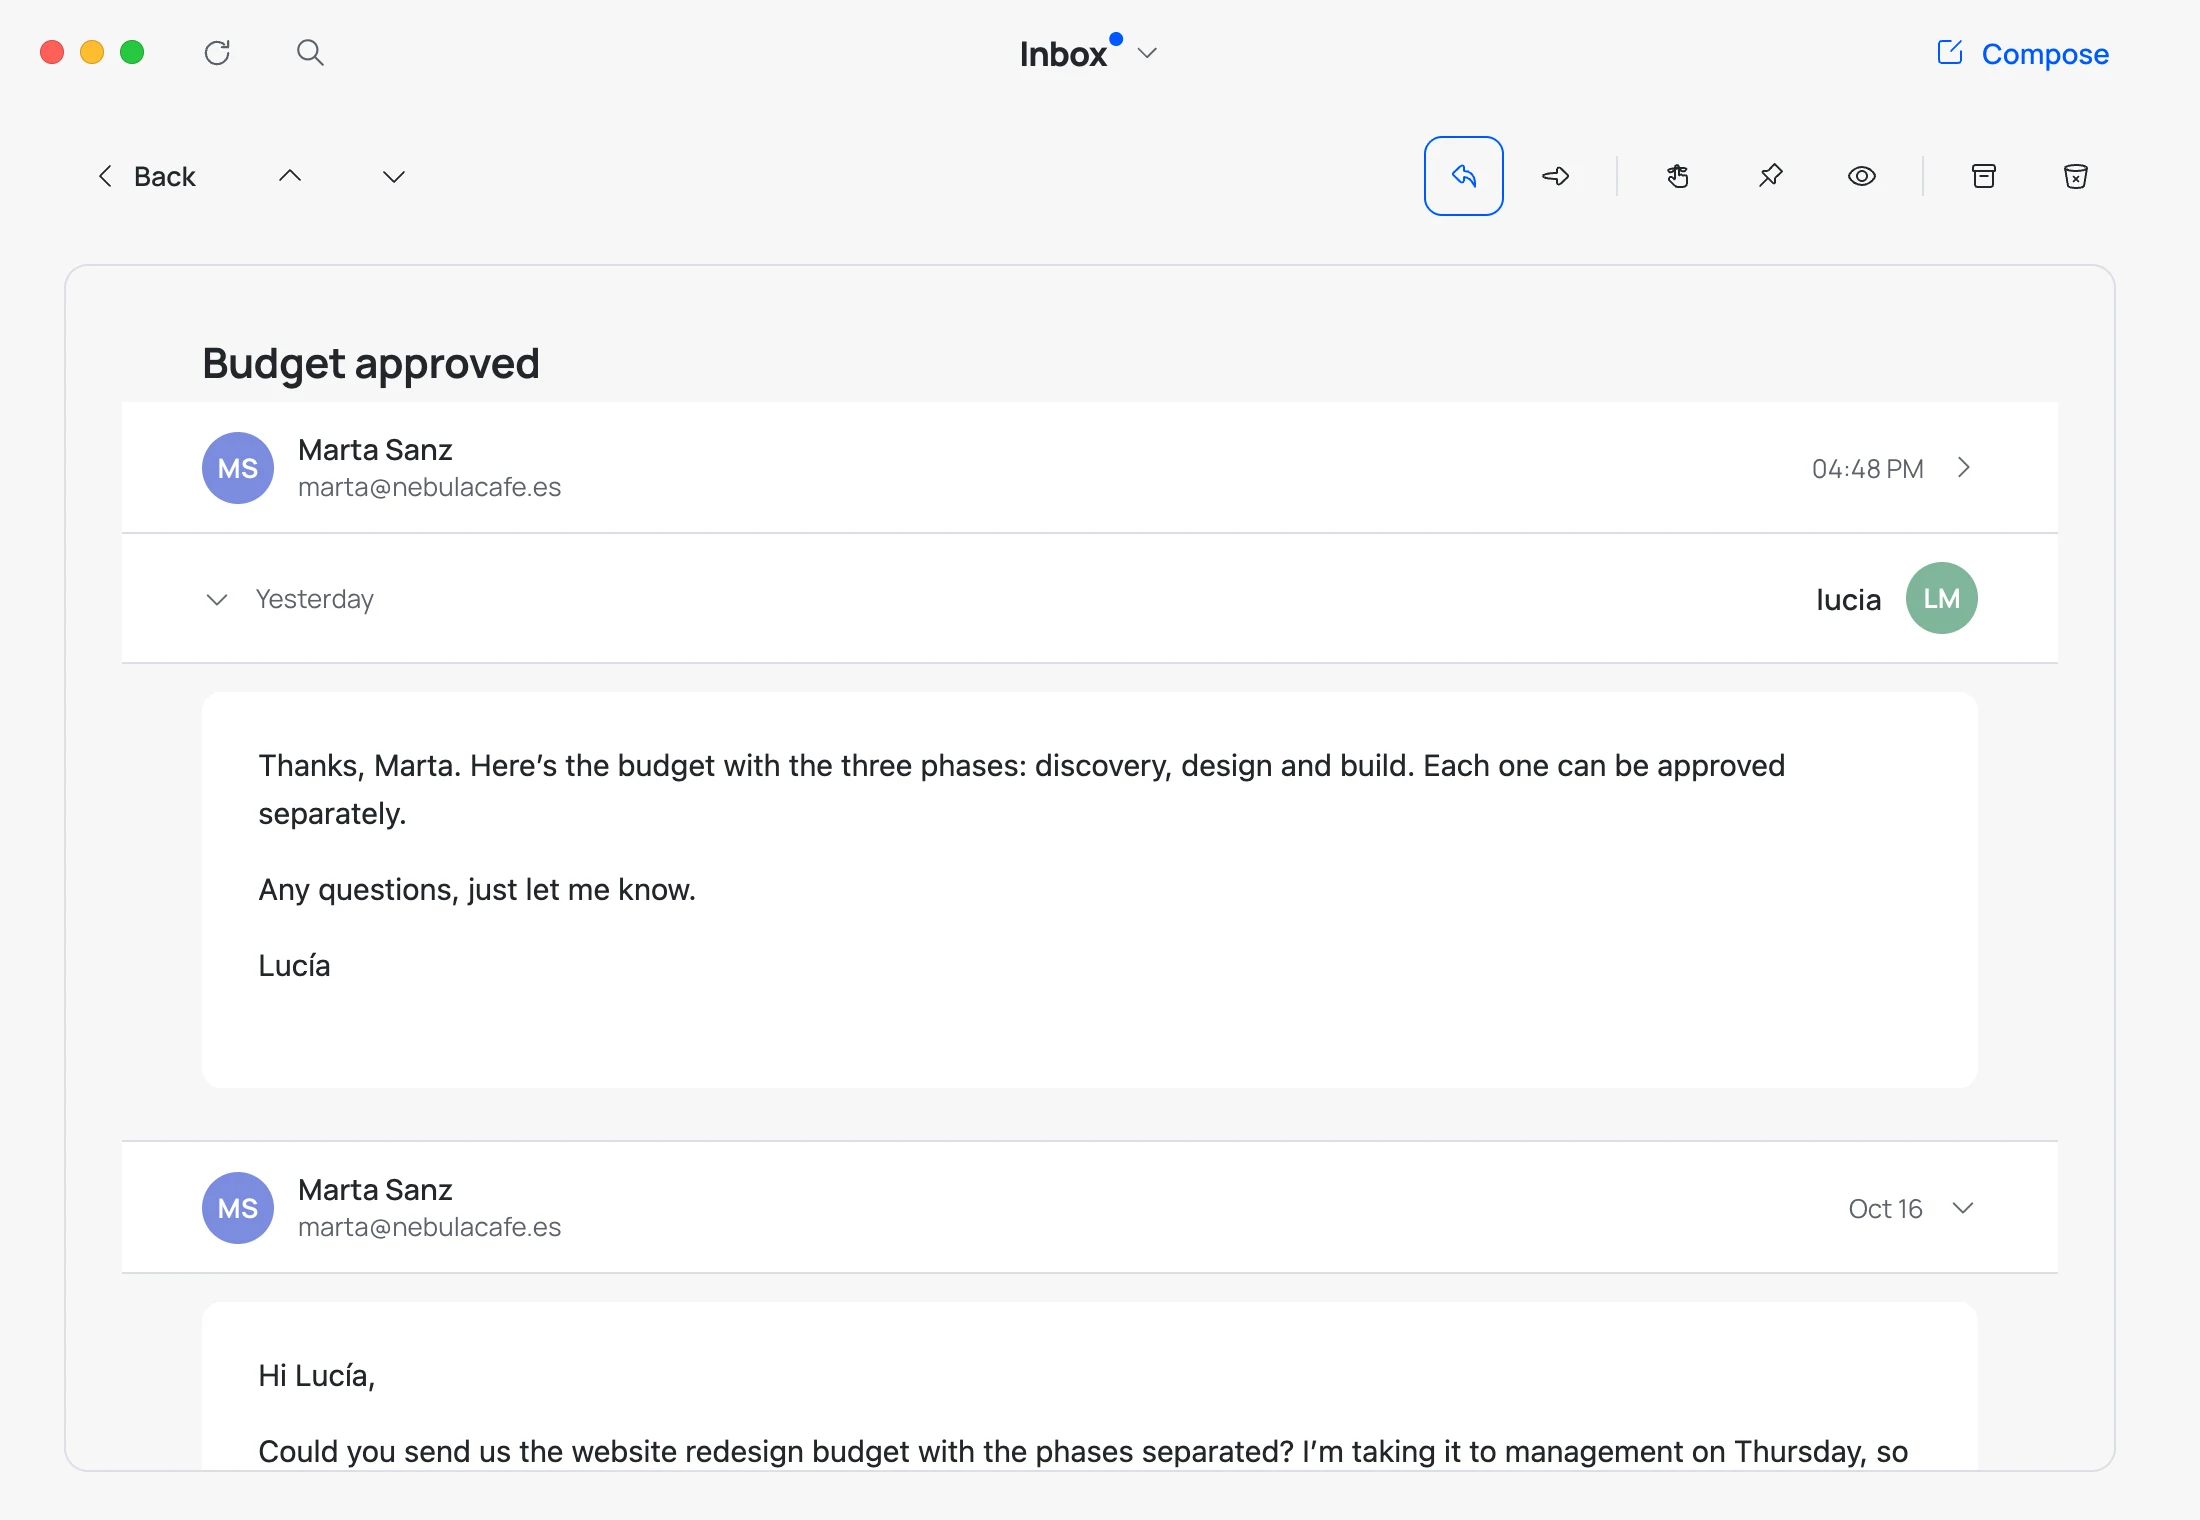Delete the conversation with trash icon
Screen dimensions: 2200x1520
pyautogui.click(x=2076, y=177)
